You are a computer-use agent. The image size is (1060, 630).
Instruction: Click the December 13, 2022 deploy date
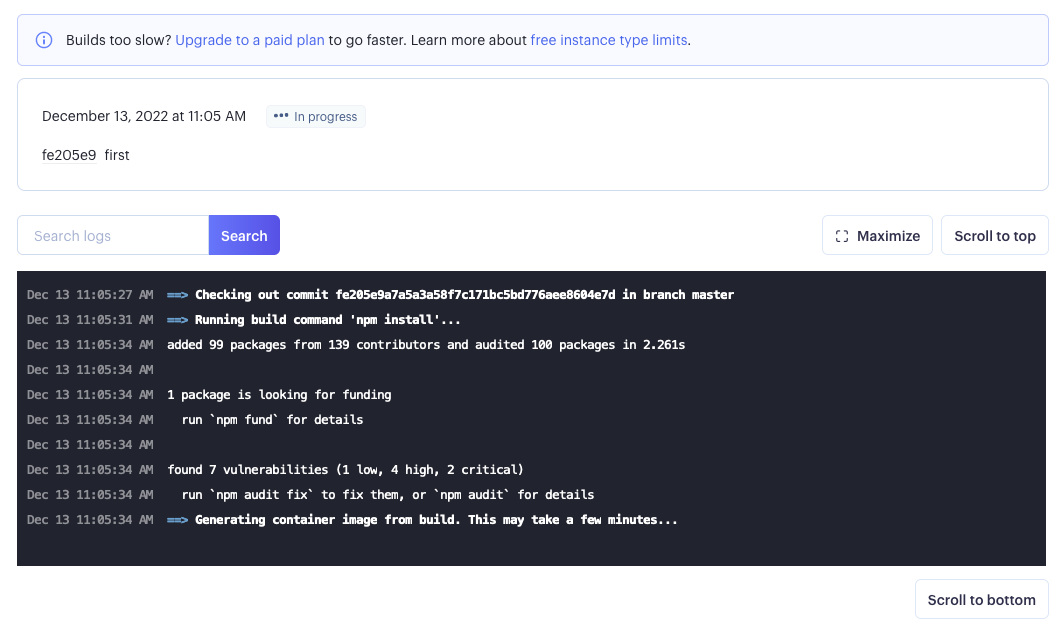pos(144,116)
